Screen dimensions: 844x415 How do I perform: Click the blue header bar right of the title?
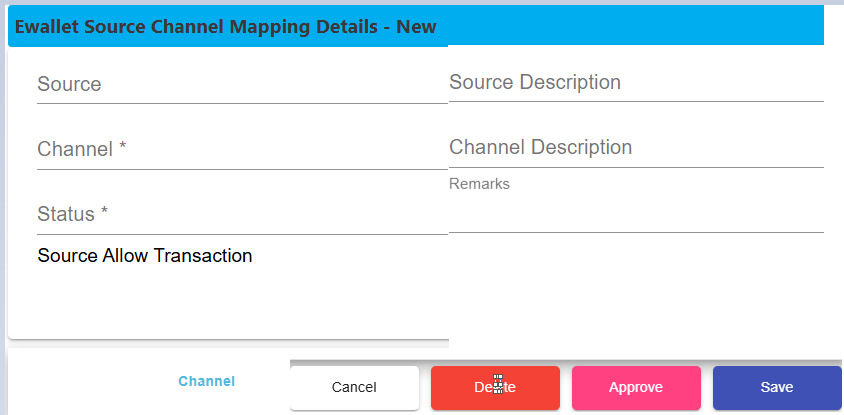pos(630,27)
